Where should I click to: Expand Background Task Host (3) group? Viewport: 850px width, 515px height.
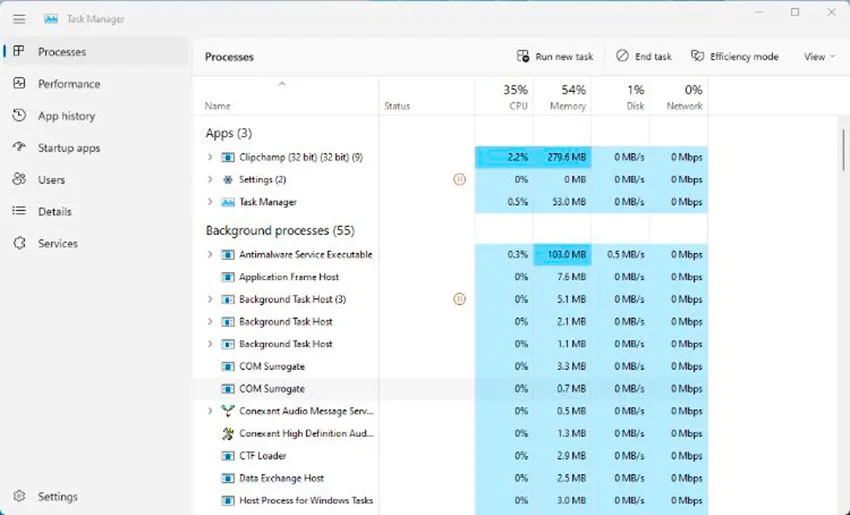coord(210,299)
